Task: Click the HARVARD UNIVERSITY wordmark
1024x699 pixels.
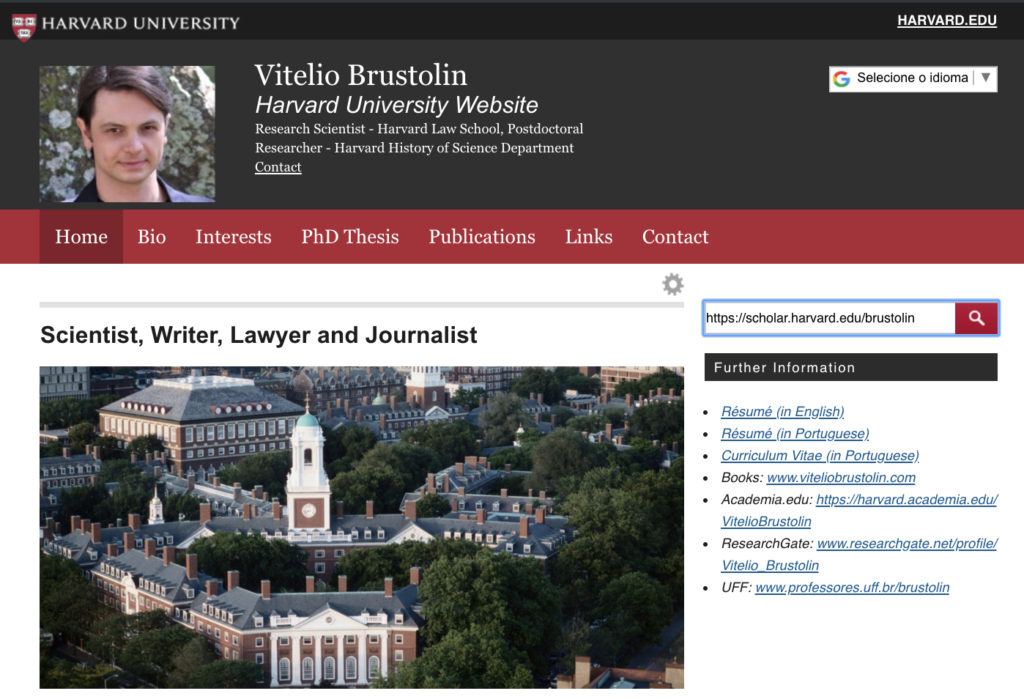Action: tap(140, 24)
